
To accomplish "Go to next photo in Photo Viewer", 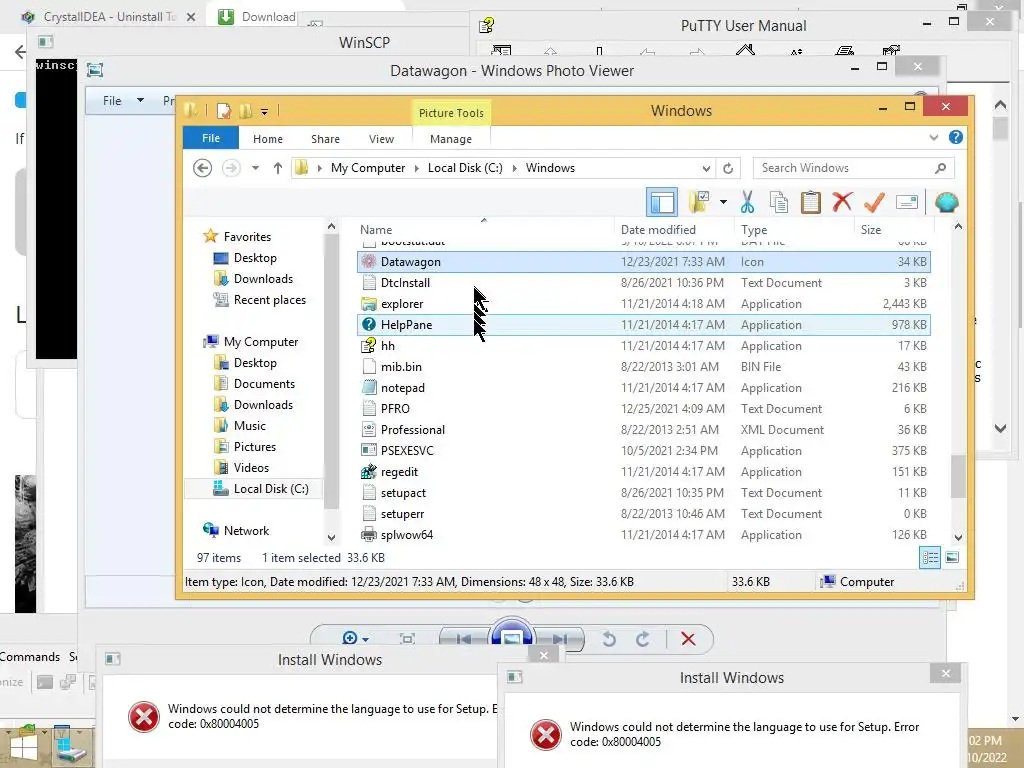I will (x=560, y=639).
